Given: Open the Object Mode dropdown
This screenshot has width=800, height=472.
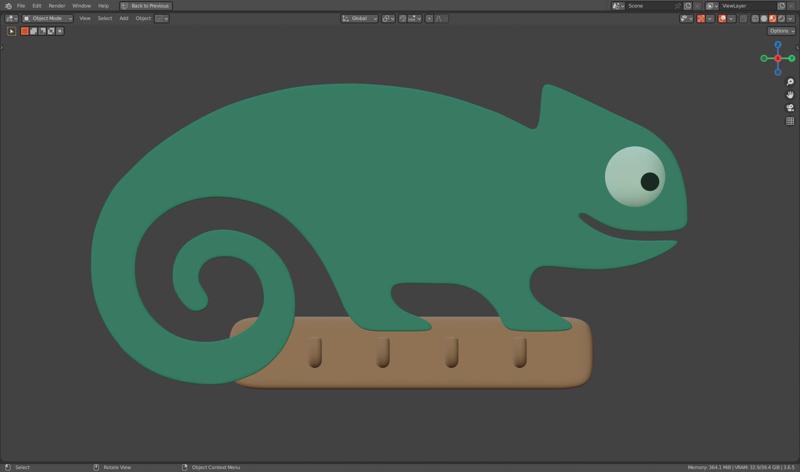Looking at the screenshot, I should tap(47, 18).
